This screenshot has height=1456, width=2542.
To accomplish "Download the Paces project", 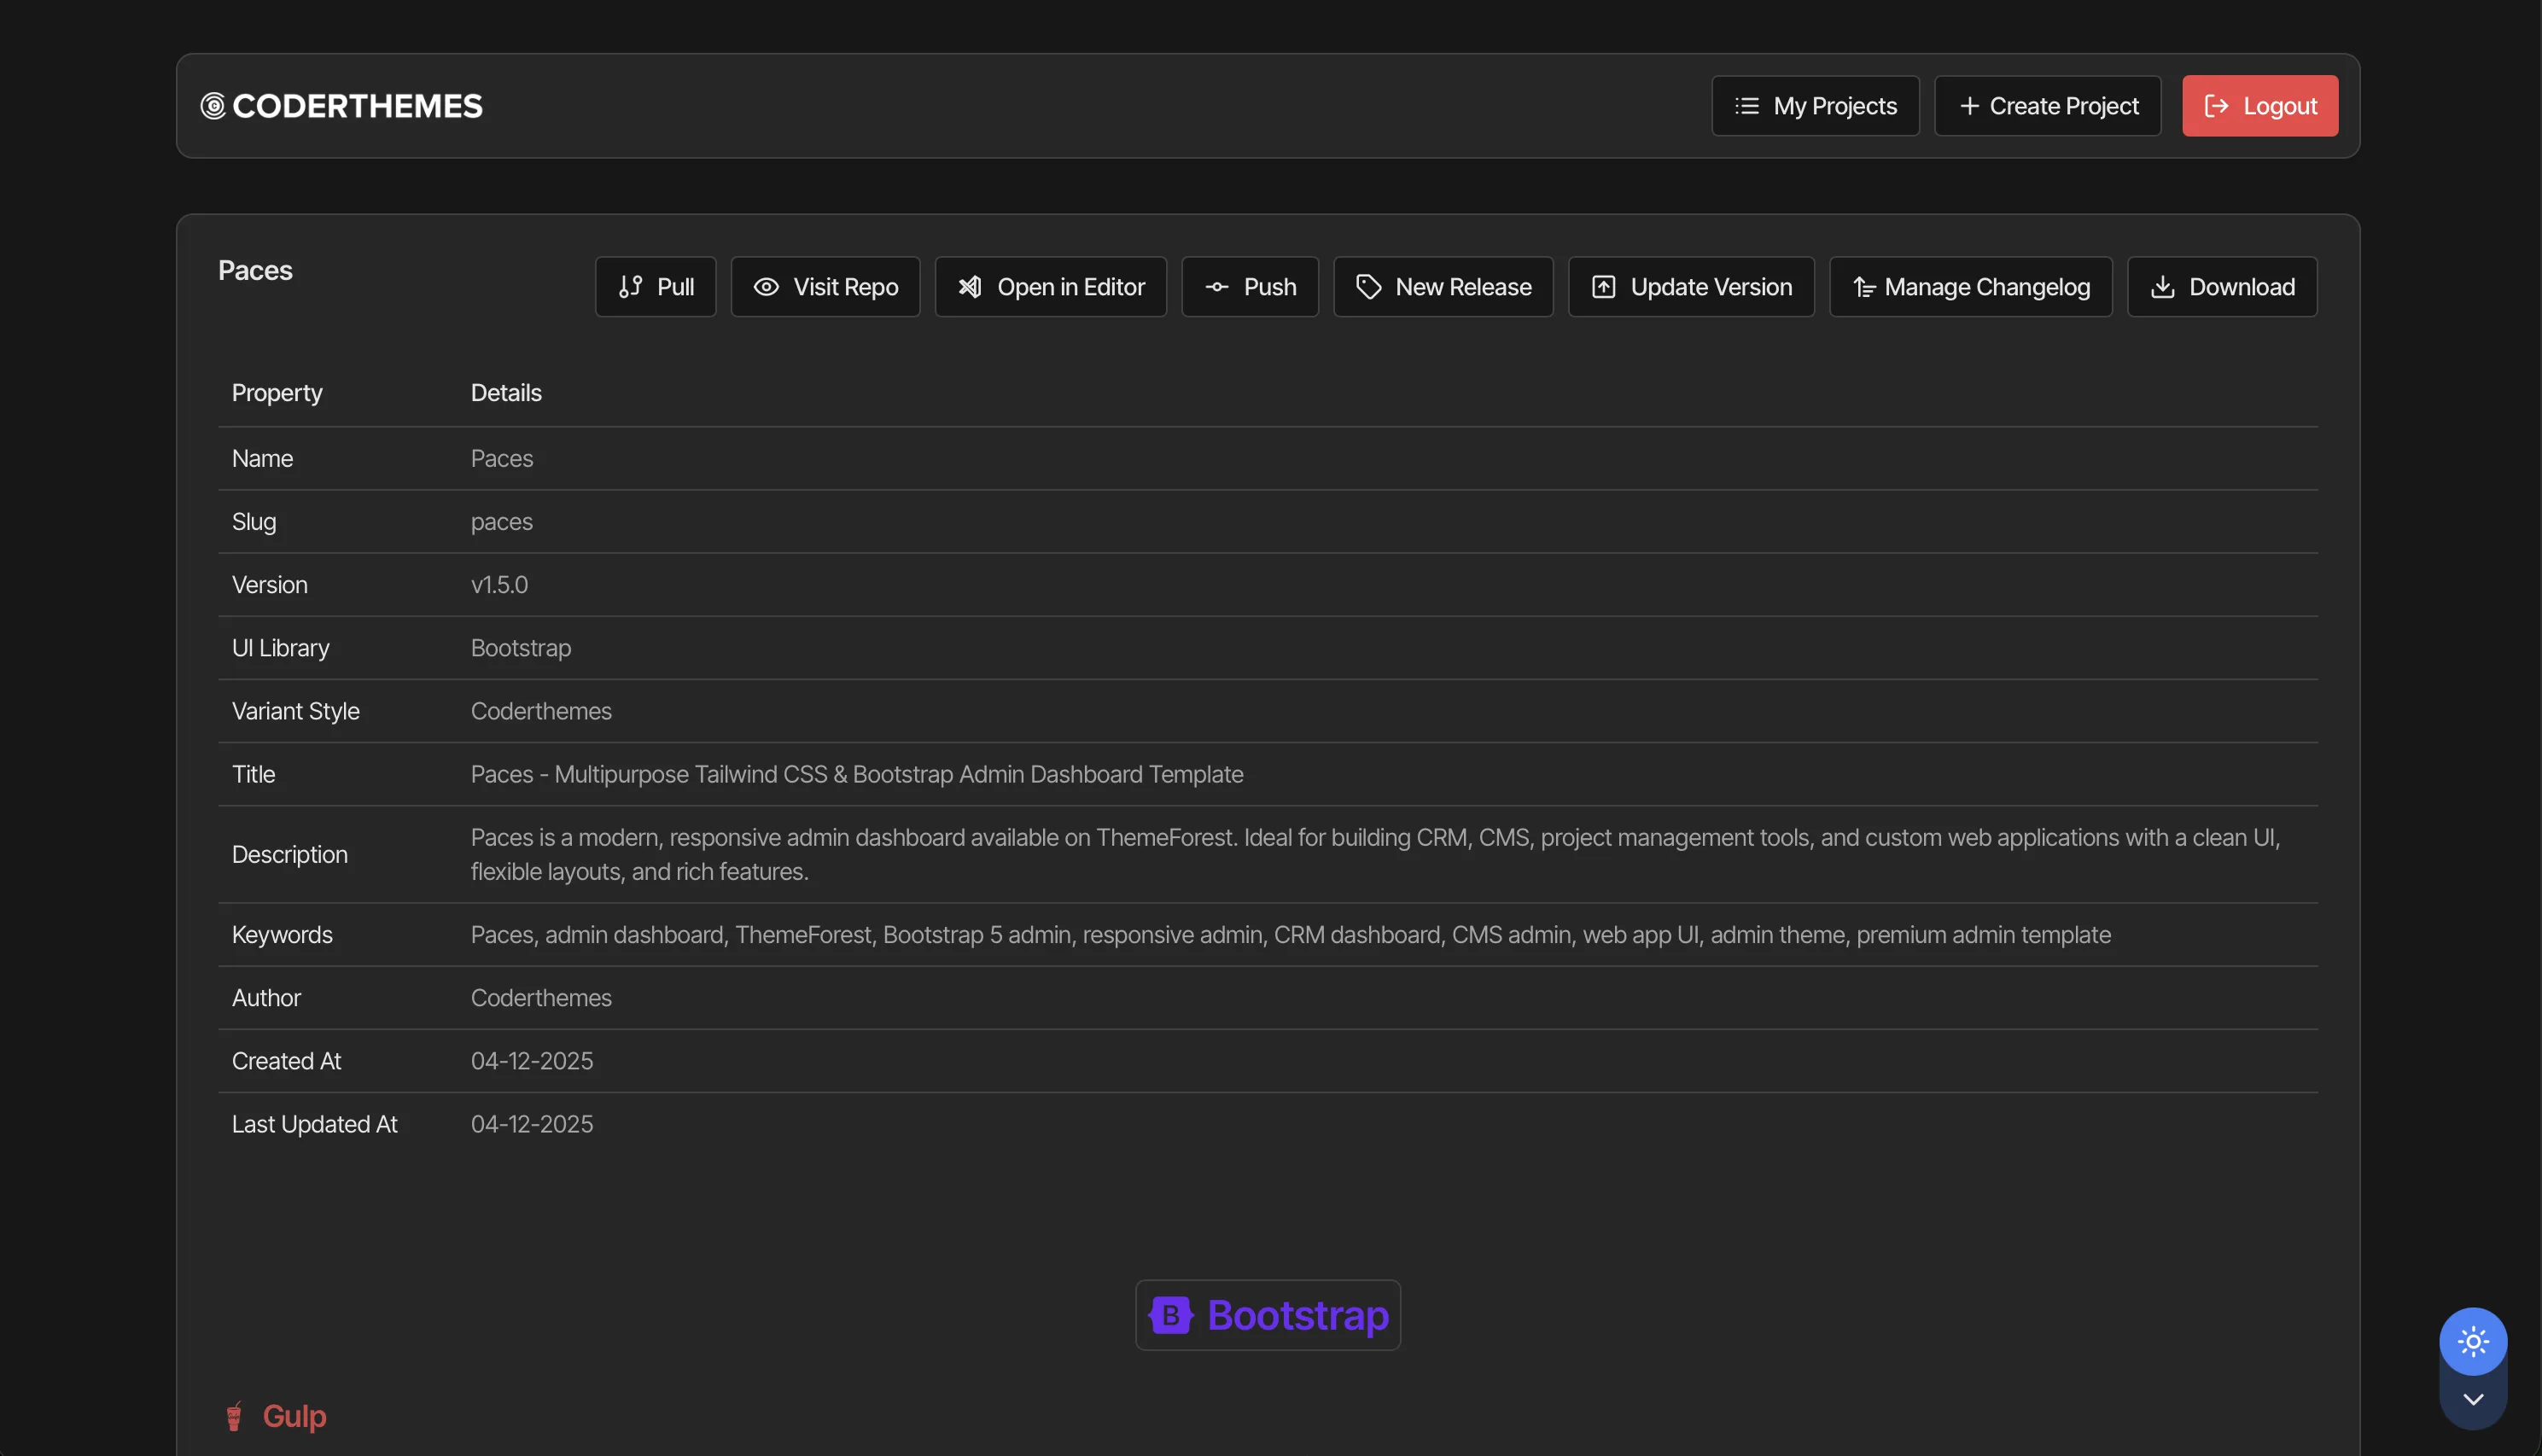I will [x=2221, y=287].
